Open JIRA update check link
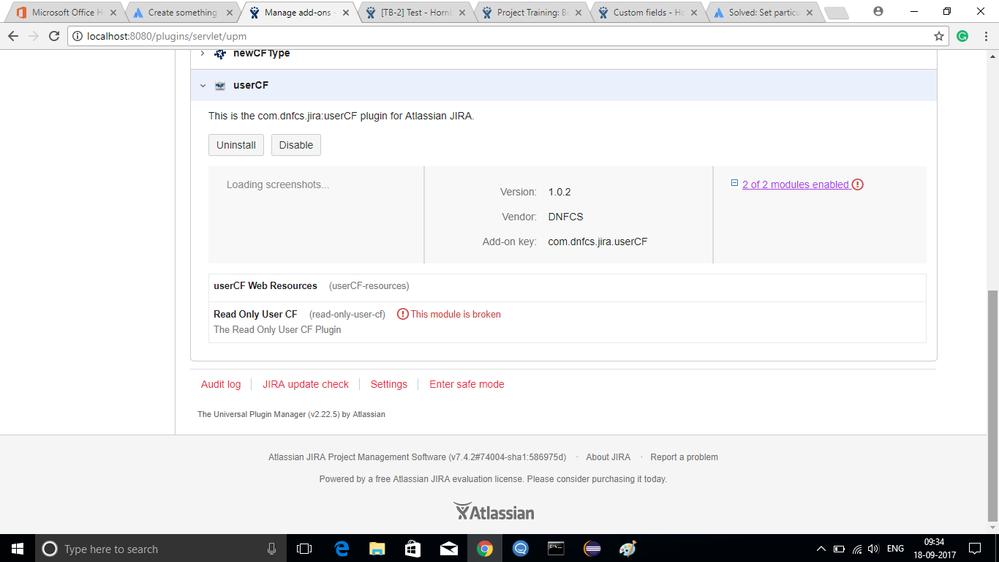Viewport: 999px width, 562px height. 306,384
